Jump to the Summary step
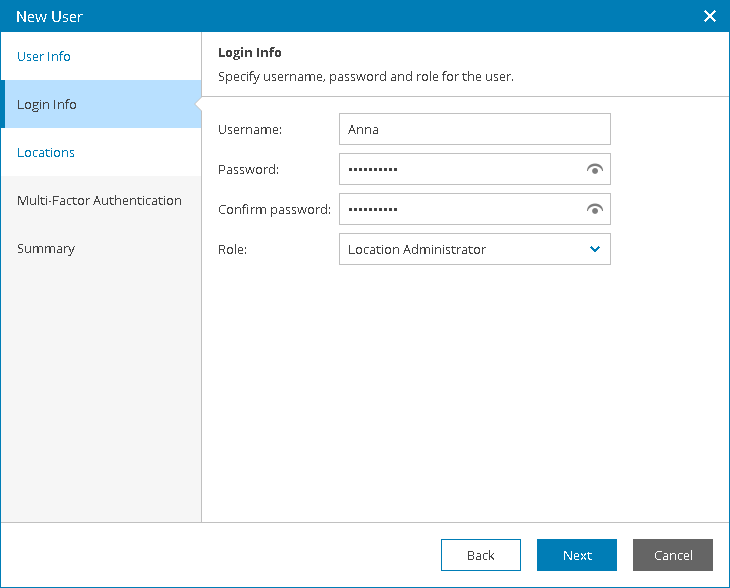This screenshot has width=730, height=588. pos(46,249)
